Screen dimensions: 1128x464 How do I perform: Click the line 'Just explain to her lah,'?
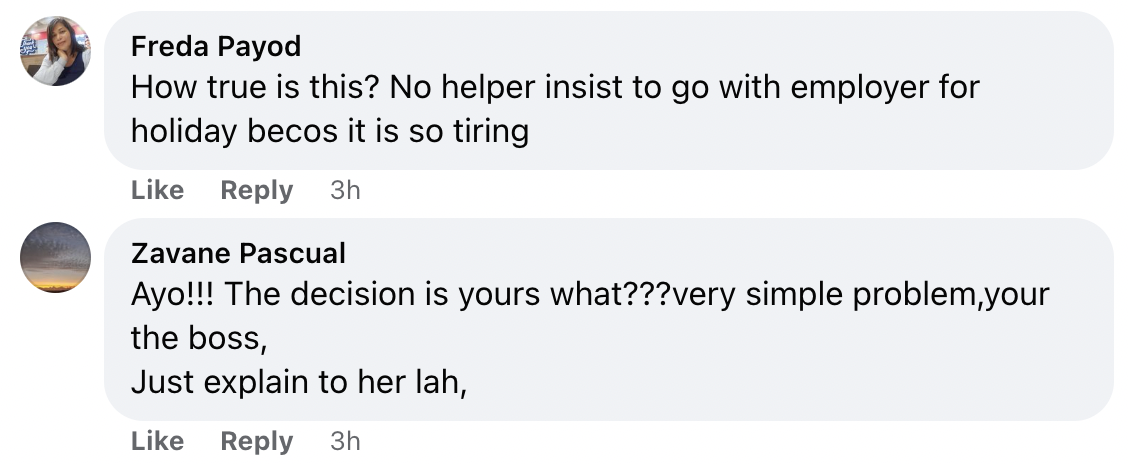click(x=299, y=382)
